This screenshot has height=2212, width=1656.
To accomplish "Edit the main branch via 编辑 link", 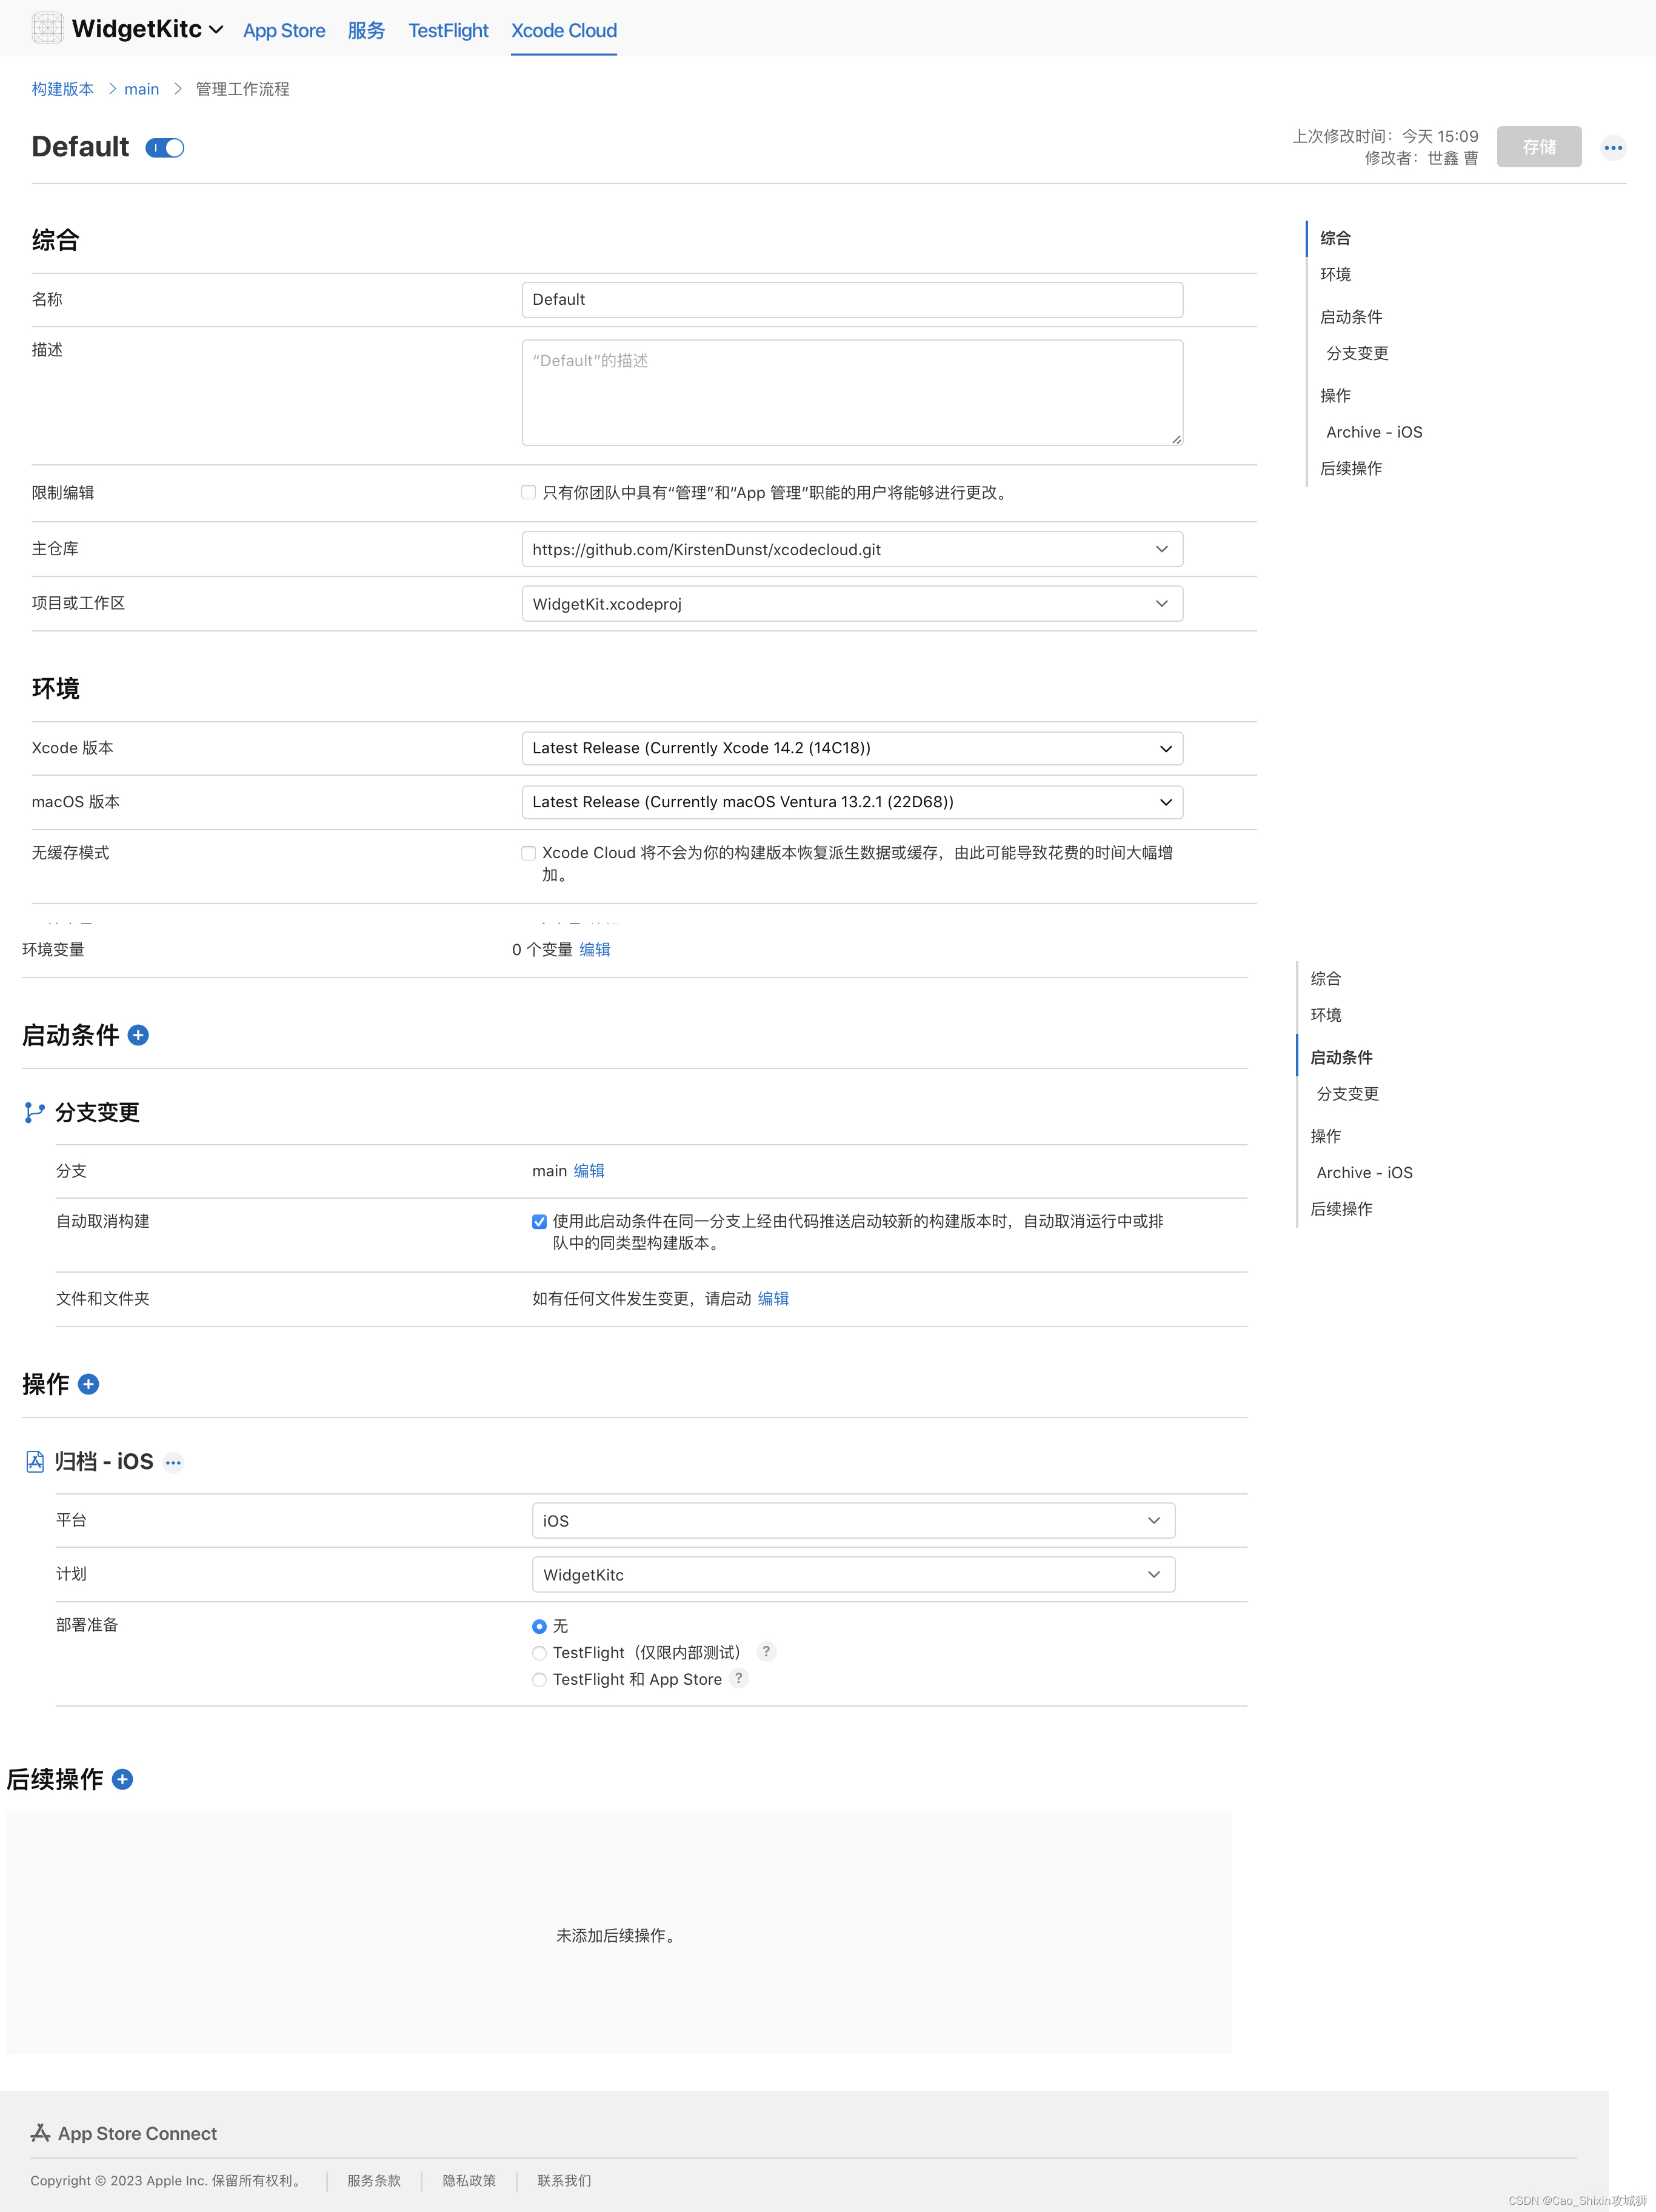I will coord(589,1171).
